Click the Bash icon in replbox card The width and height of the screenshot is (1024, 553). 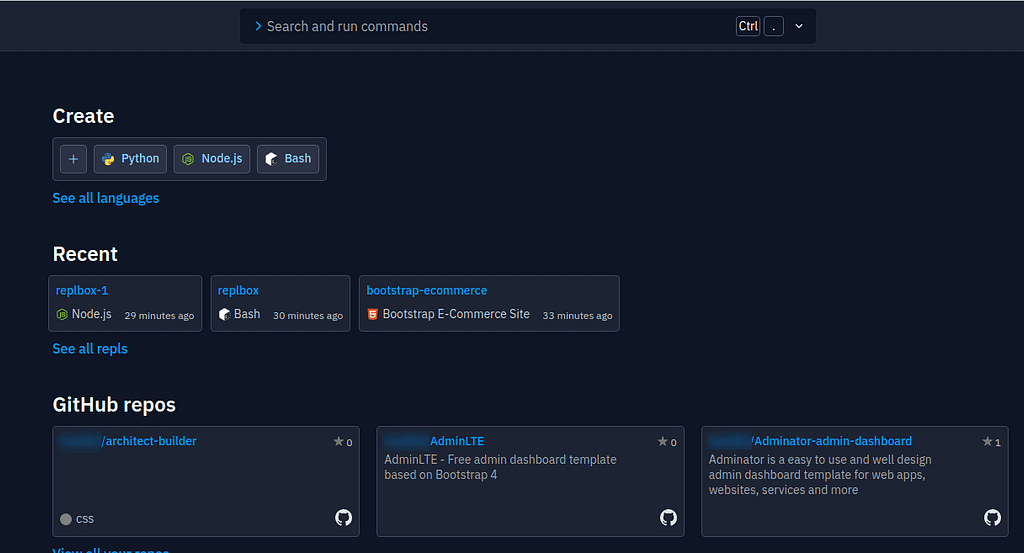point(224,315)
